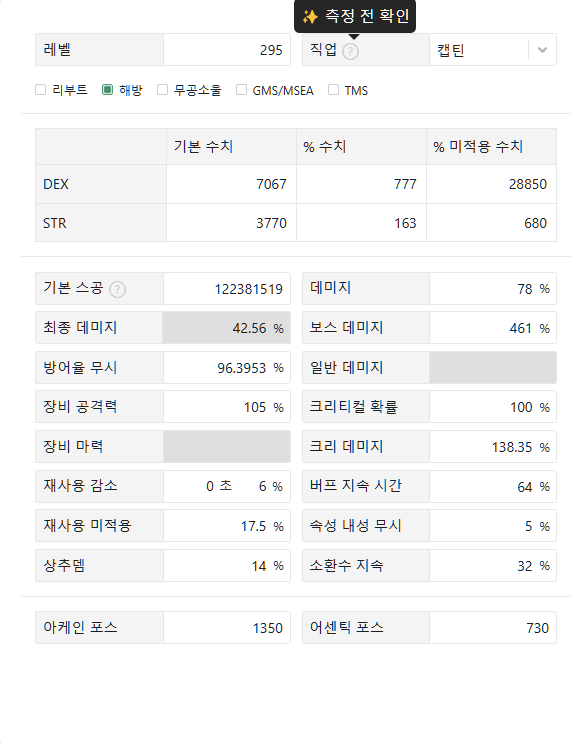588x744 pixels.
Task: Click the 어센틱 포스 input 730
Action: click(x=493, y=628)
